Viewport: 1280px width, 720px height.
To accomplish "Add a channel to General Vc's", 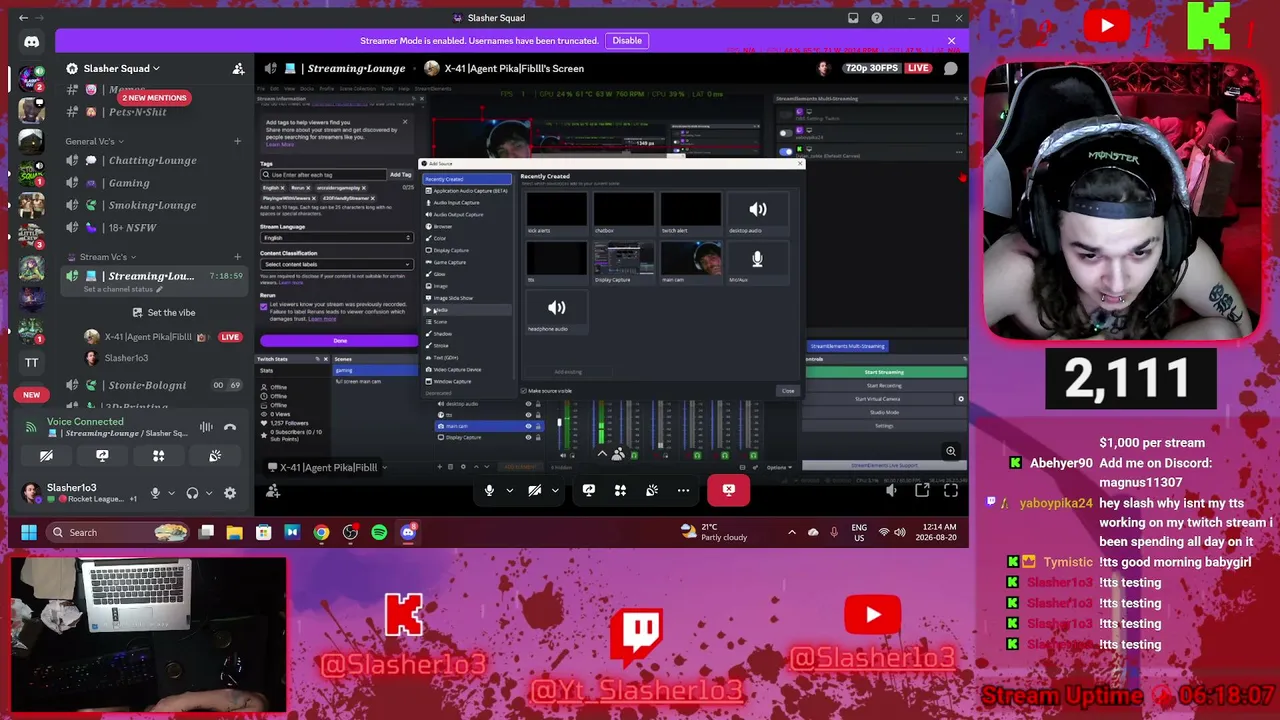I will 237,141.
